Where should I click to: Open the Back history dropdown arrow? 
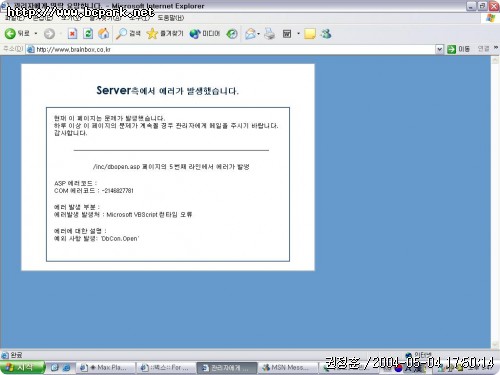[x=36, y=33]
